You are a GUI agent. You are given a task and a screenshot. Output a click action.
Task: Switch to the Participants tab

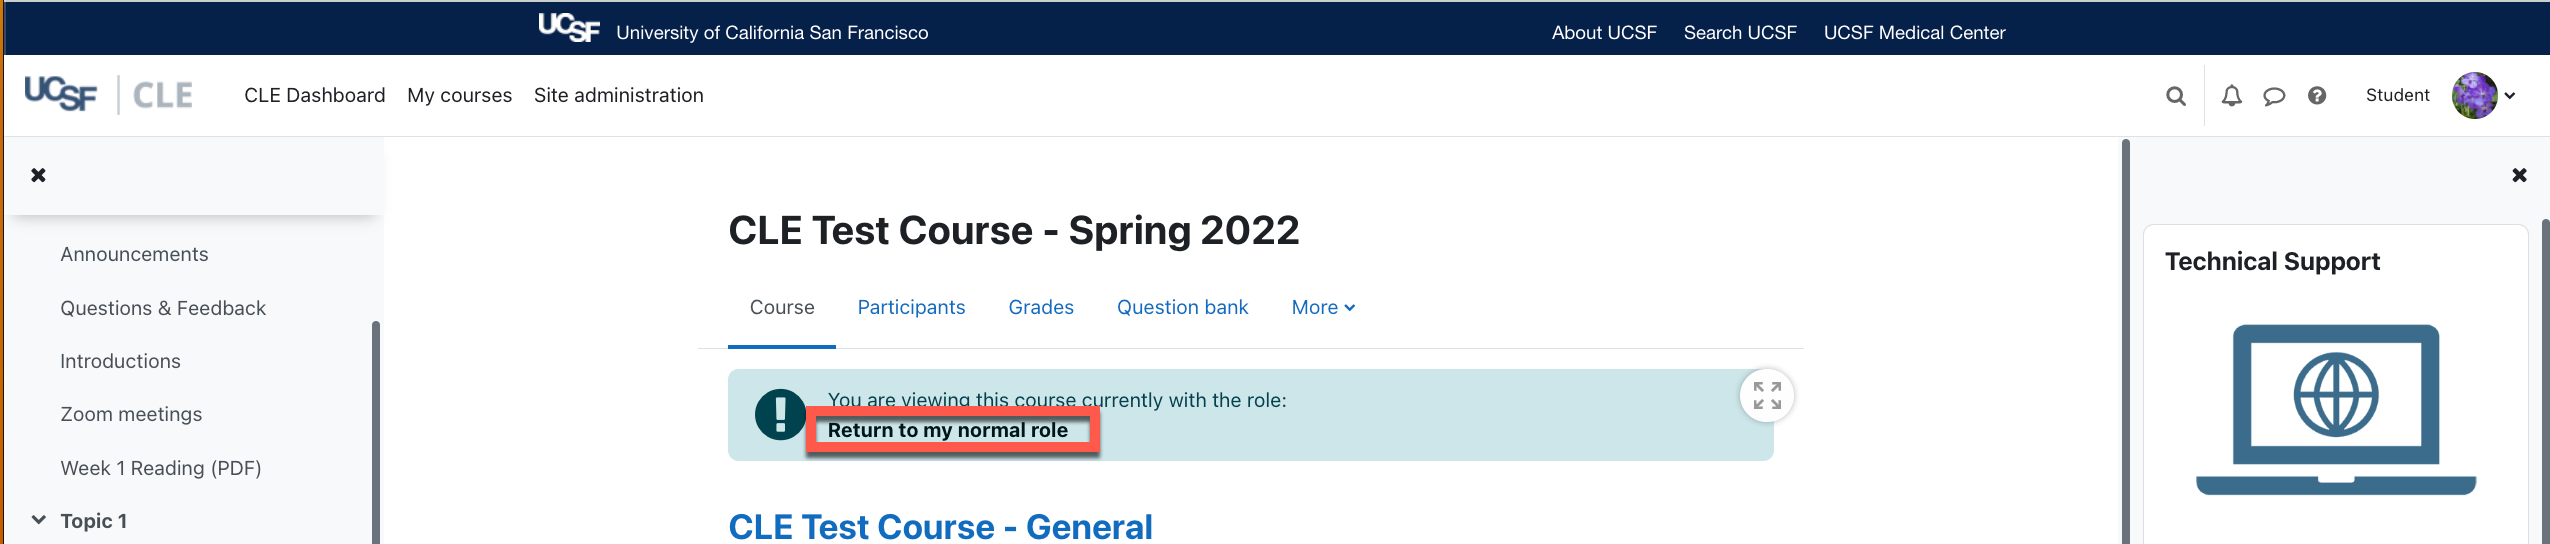pyautogui.click(x=911, y=308)
